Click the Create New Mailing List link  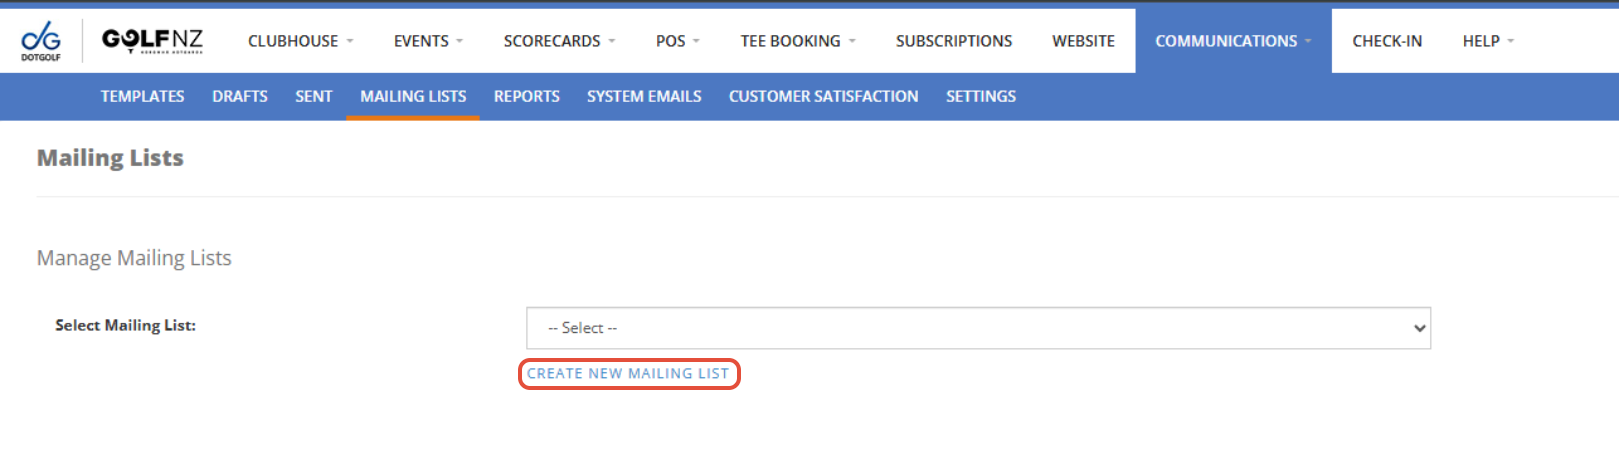point(628,374)
